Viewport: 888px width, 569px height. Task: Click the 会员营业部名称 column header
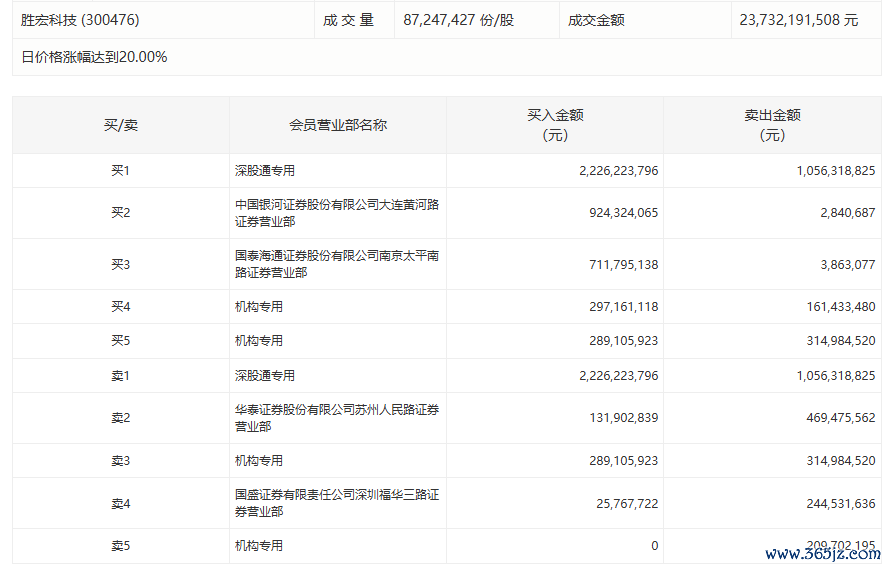pyautogui.click(x=338, y=125)
